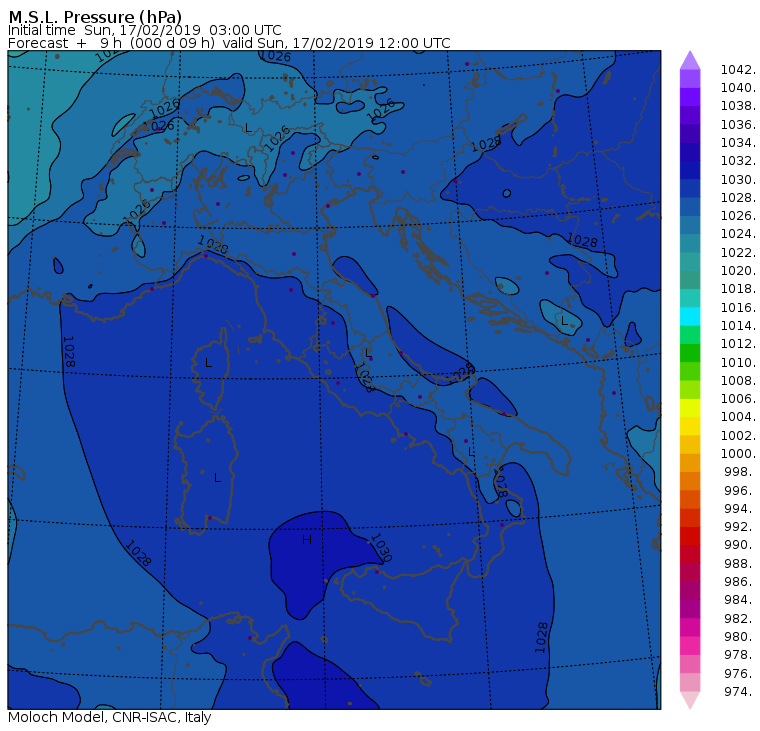760x731 pixels.
Task: Click the '982.' legend value
Action: coord(740,619)
